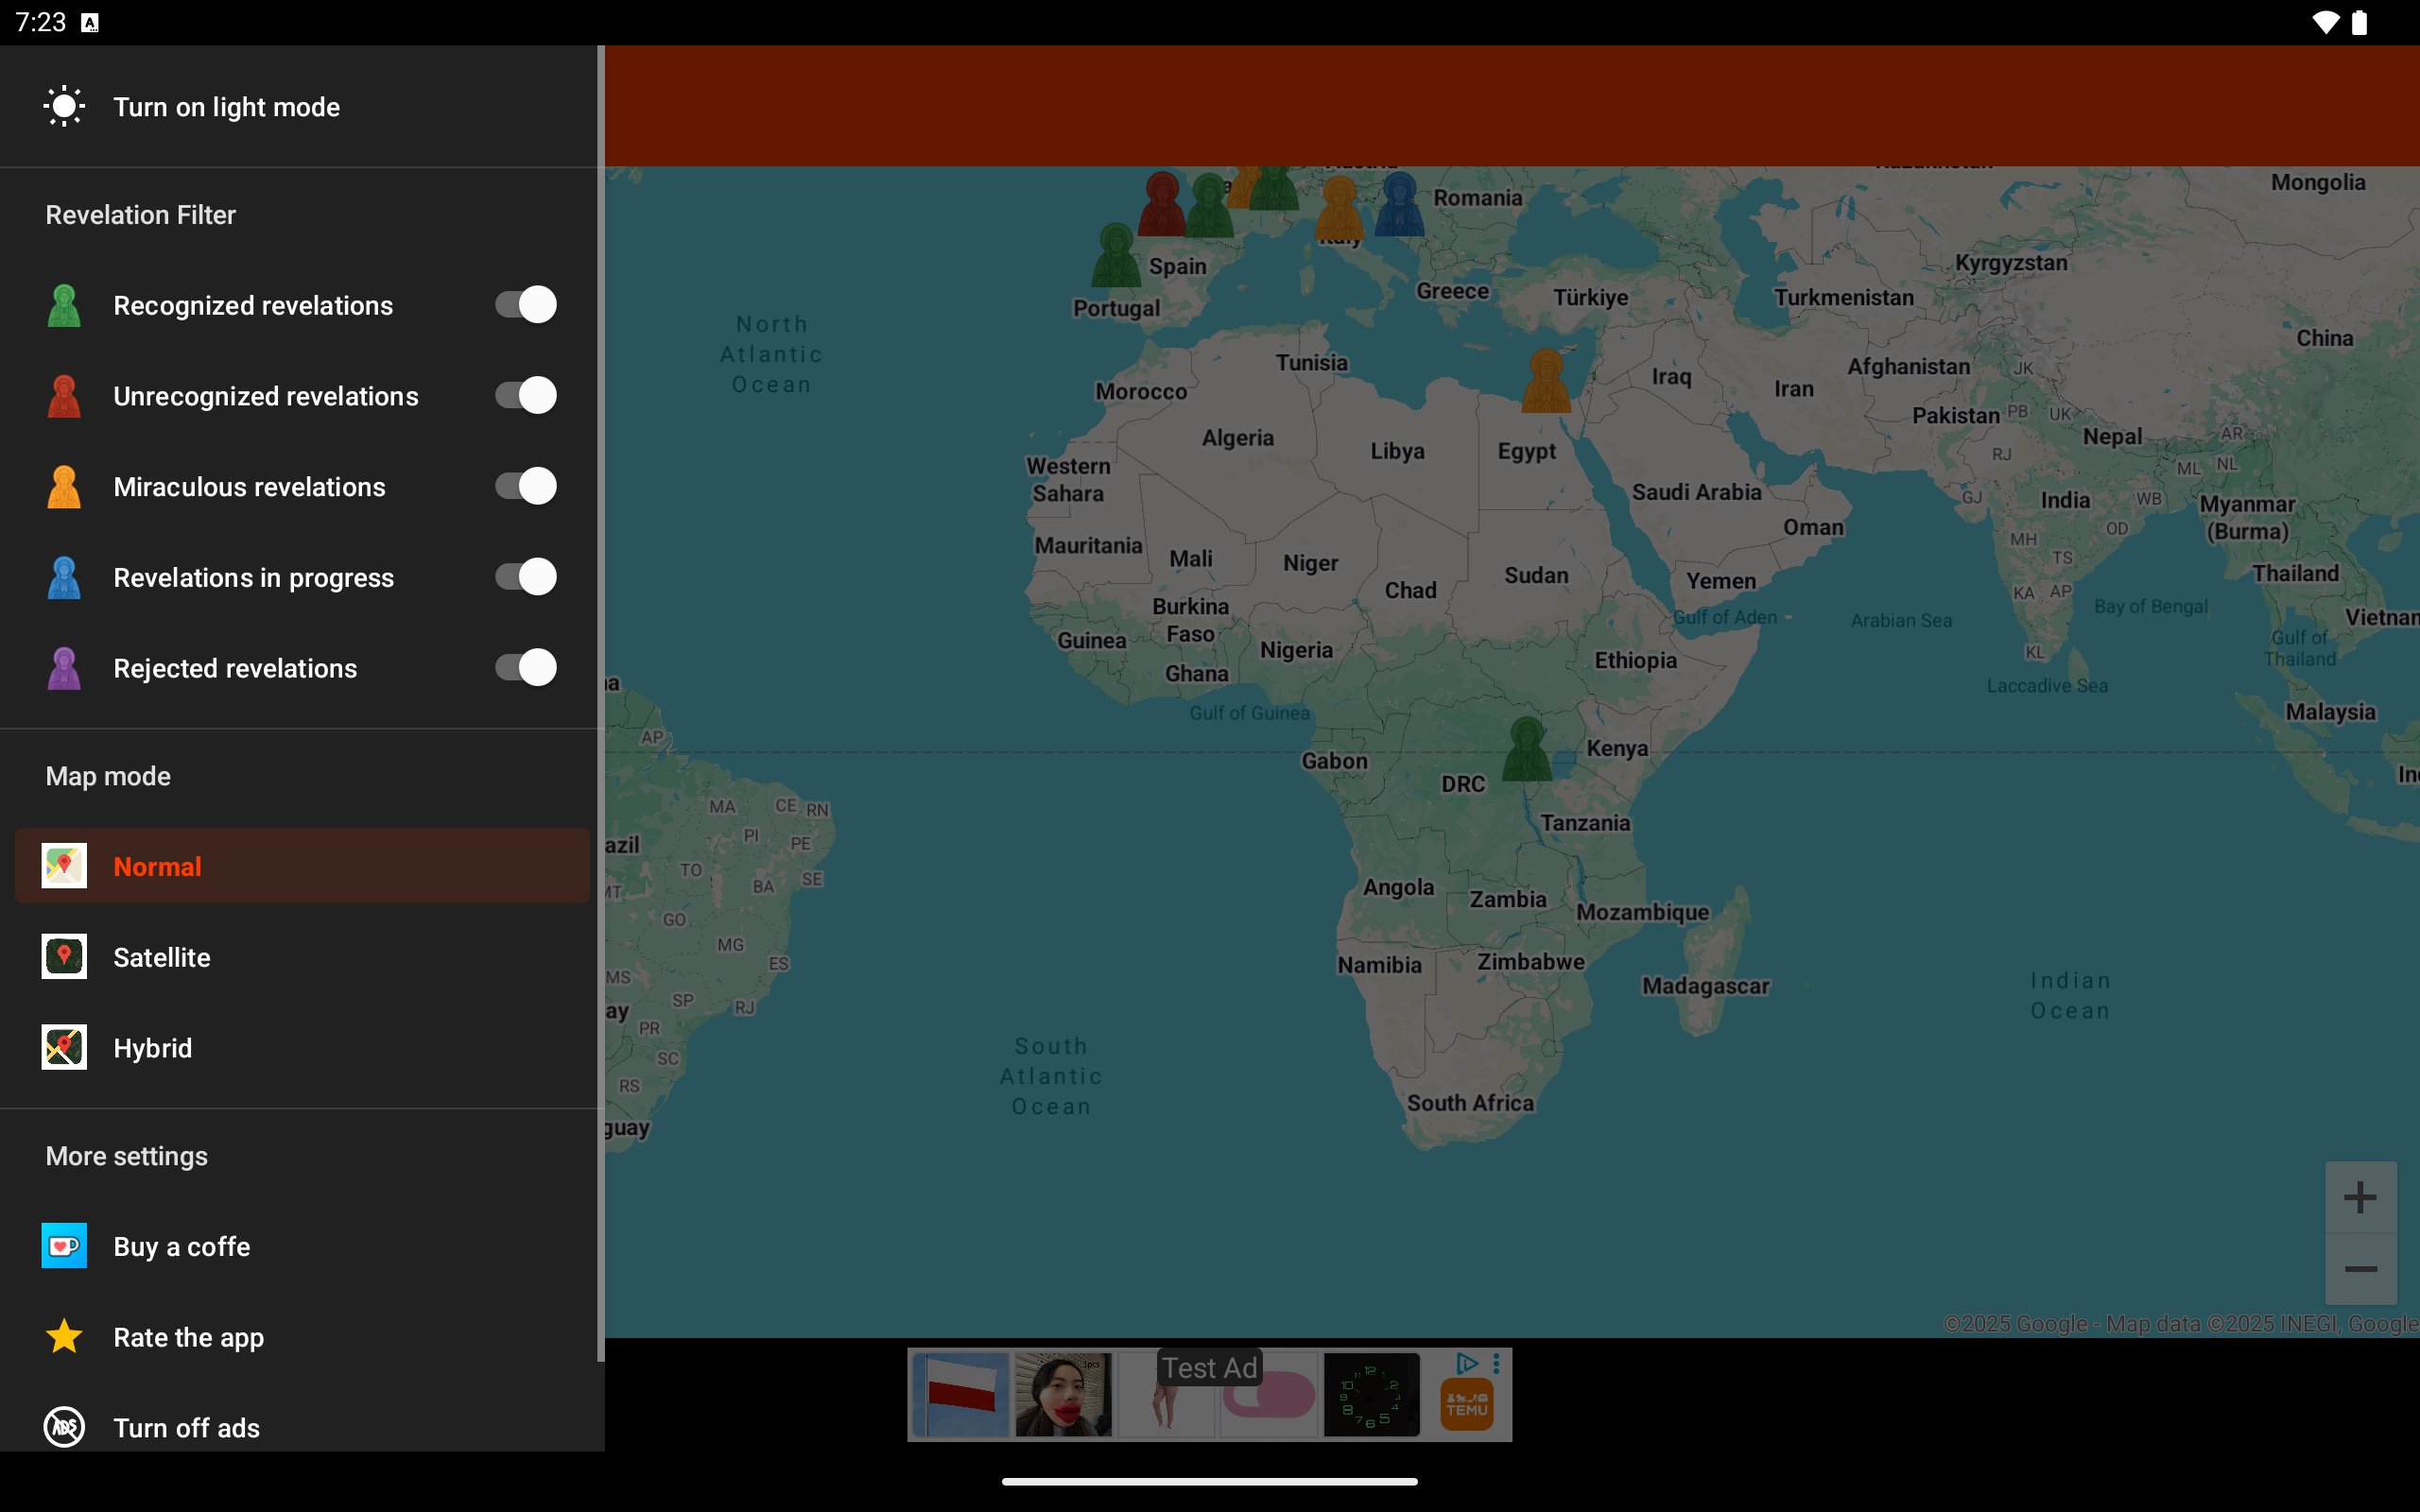2420x1512 pixels.
Task: Click the Turn off ads icon
Action: pyautogui.click(x=64, y=1427)
